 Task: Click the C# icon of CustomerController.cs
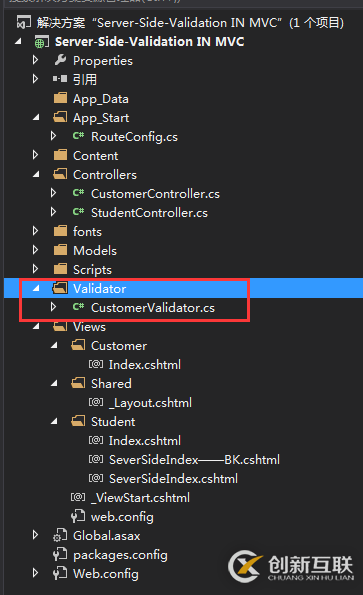click(79, 193)
